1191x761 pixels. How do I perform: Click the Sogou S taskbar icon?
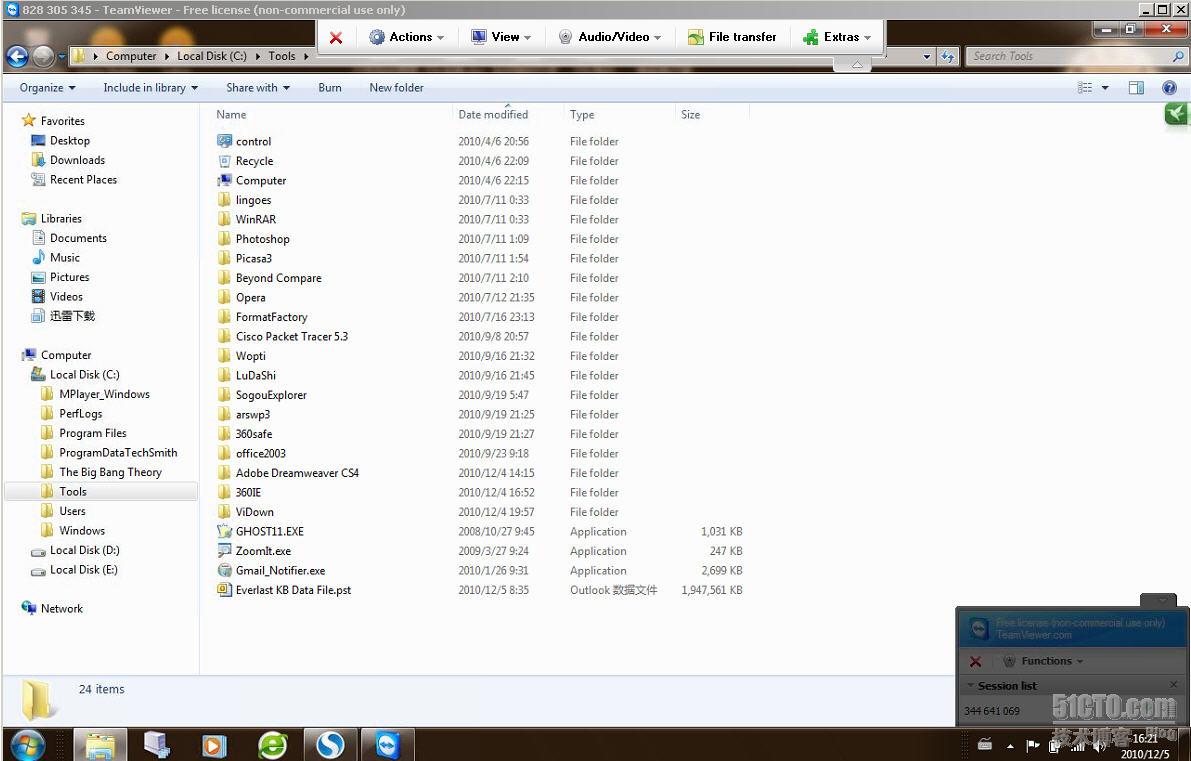click(330, 745)
